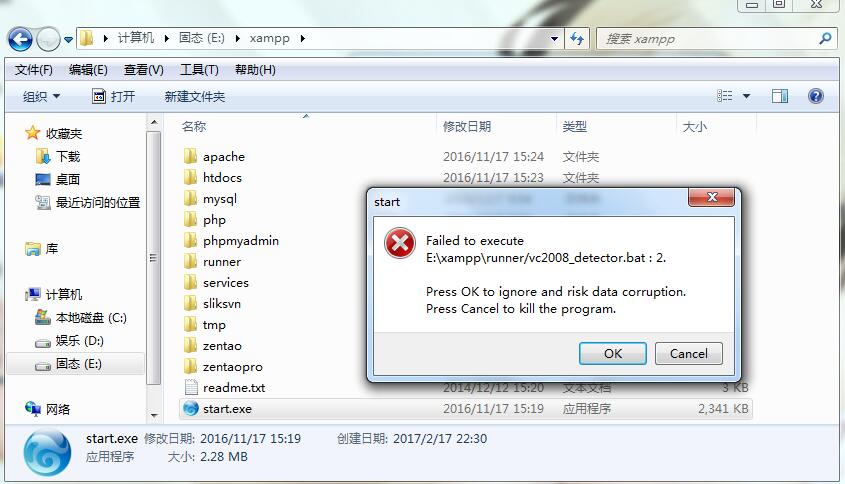Viewport: 845px width, 484px height.
Task: Open the 工具(T) menu
Action: (x=199, y=70)
